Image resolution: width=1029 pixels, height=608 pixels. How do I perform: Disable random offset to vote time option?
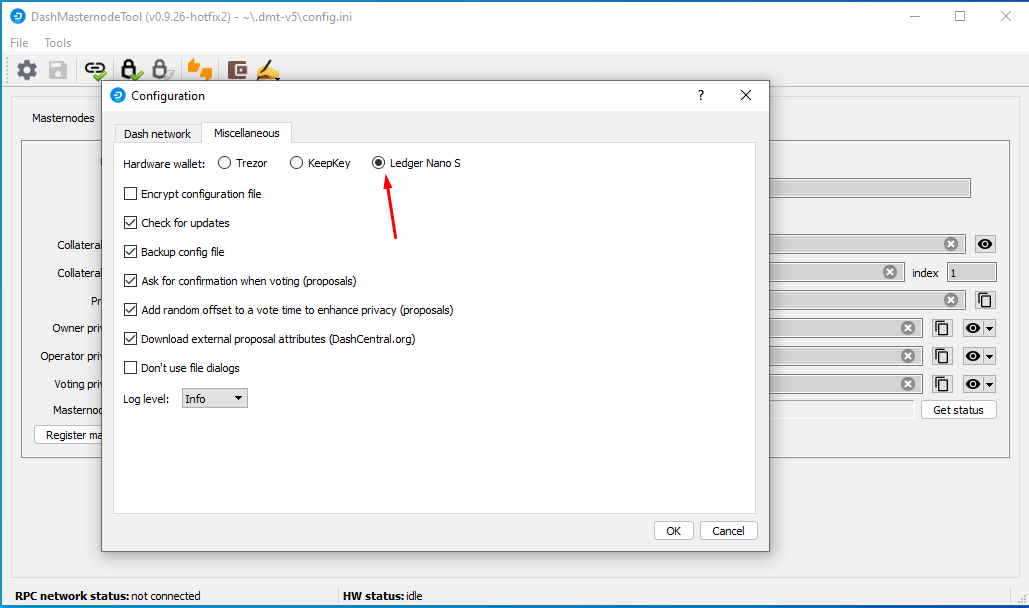131,310
